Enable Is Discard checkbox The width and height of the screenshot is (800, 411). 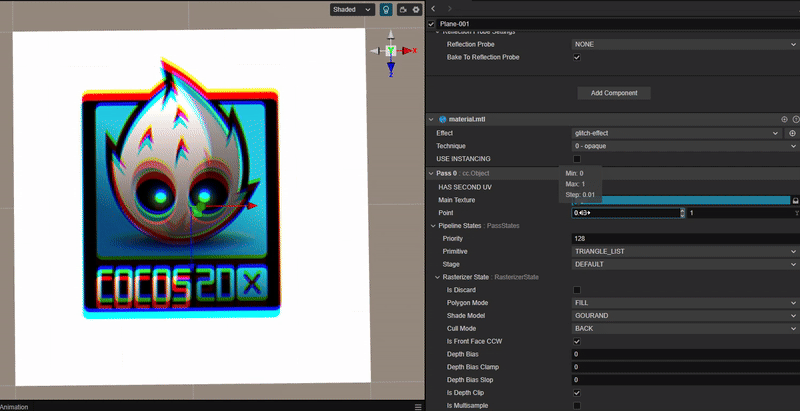577,290
